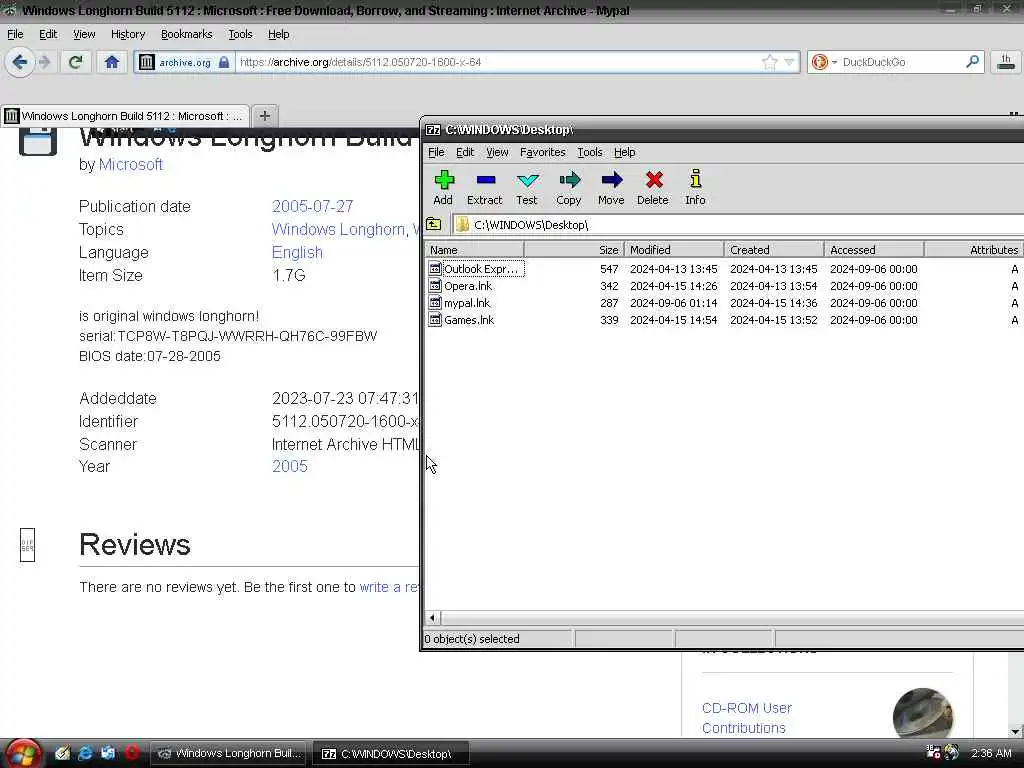
Task: Click the Test toolbar icon in 7-Zip
Action: point(527,187)
